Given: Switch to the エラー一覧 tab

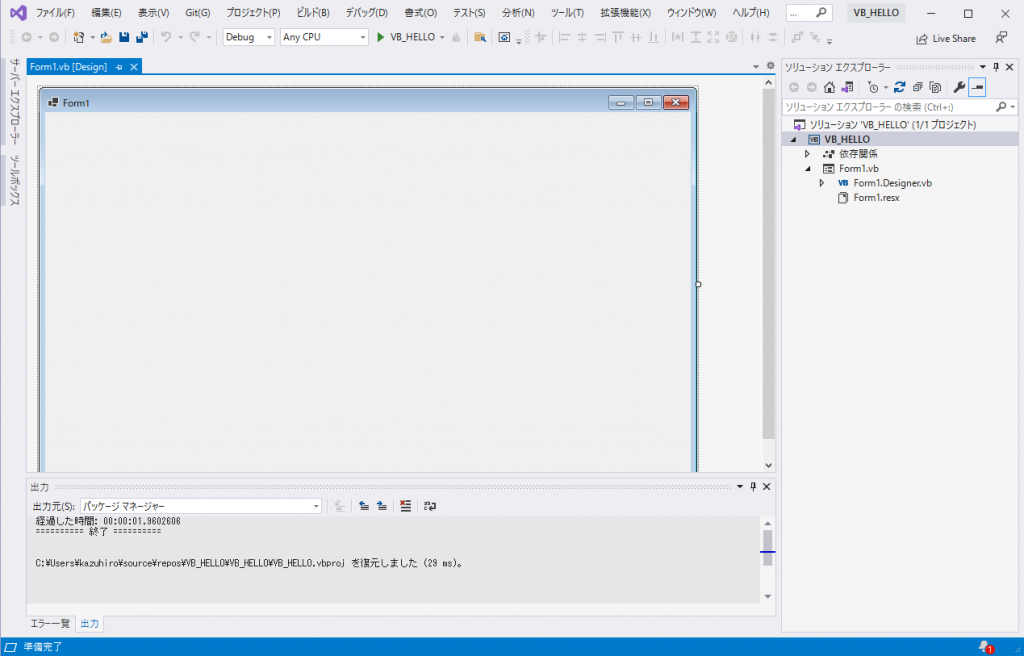Looking at the screenshot, I should (x=50, y=623).
